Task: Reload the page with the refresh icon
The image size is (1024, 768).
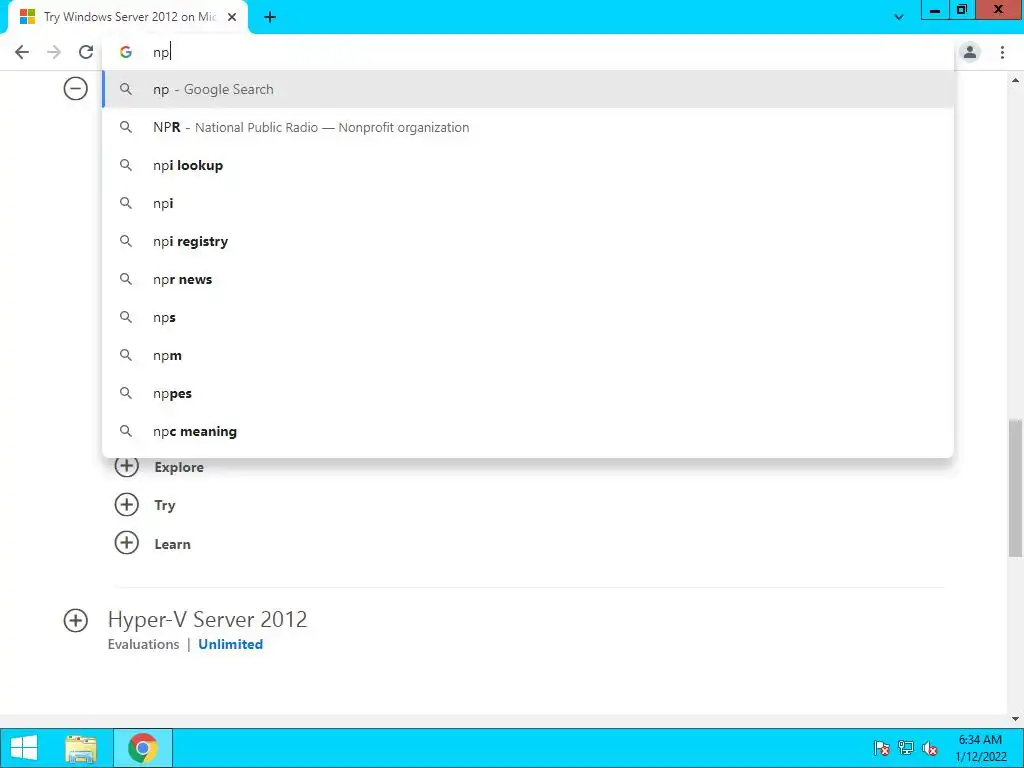Action: click(x=86, y=52)
